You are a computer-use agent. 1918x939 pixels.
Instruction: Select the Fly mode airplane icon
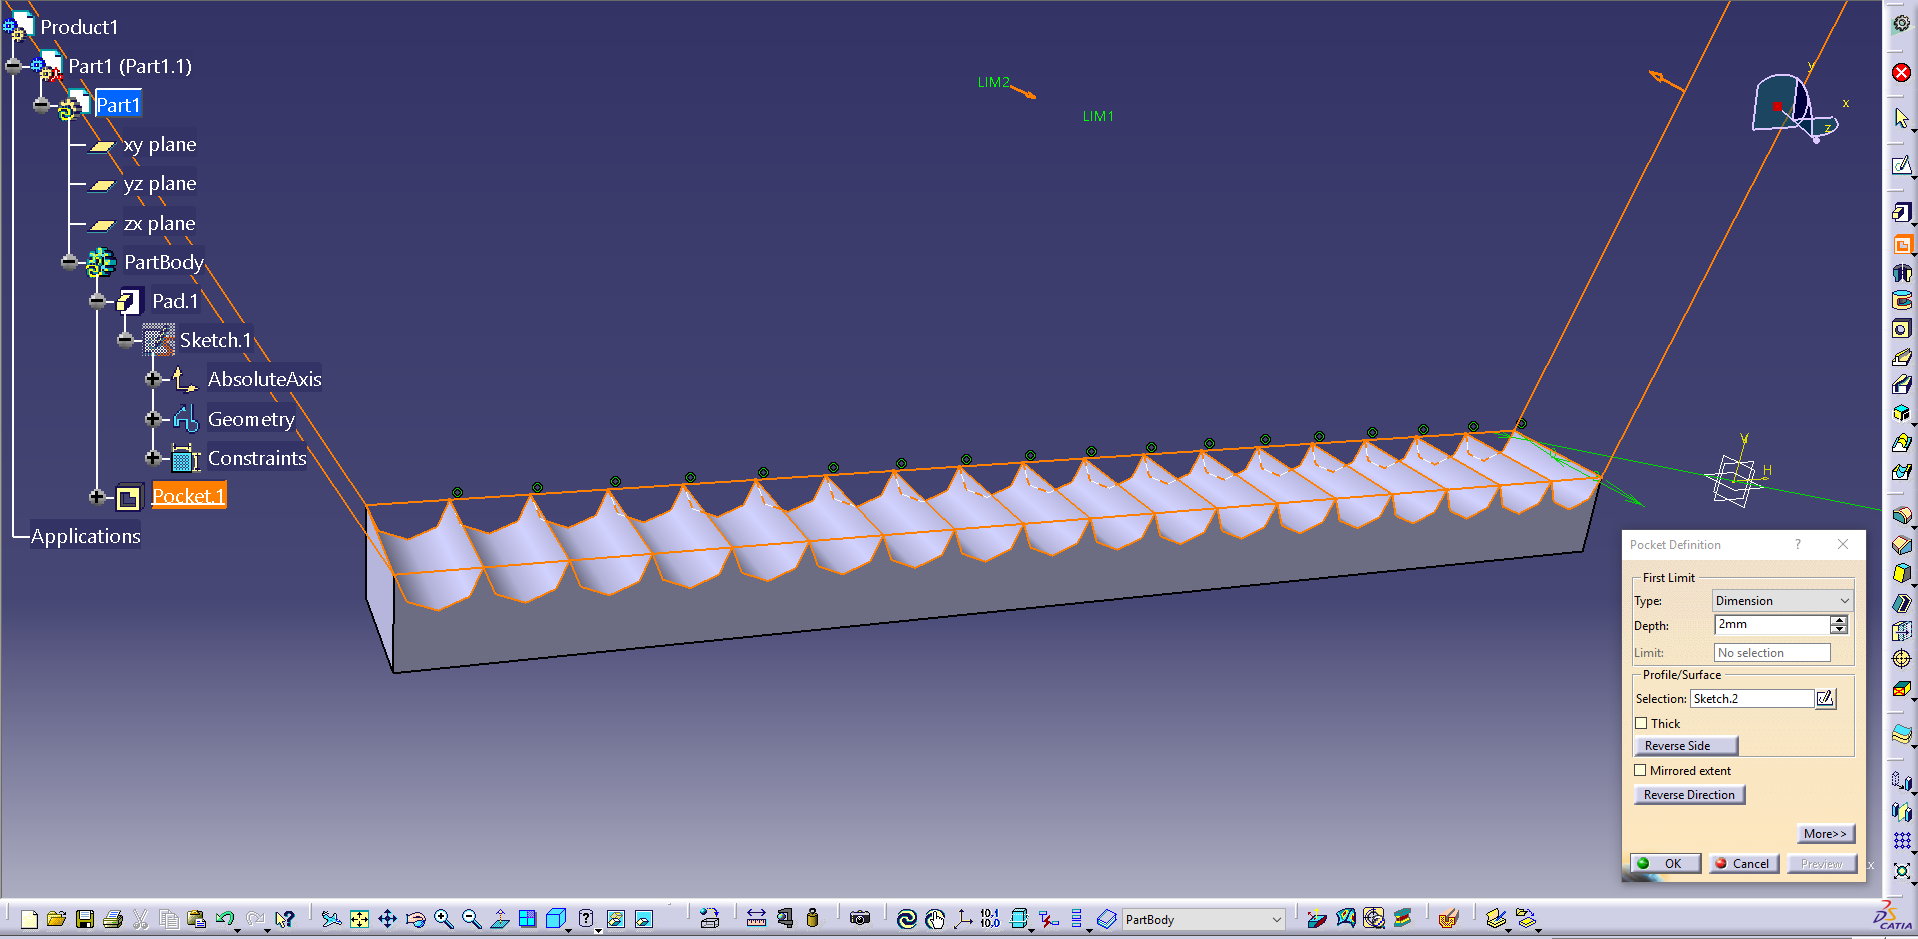click(331, 919)
